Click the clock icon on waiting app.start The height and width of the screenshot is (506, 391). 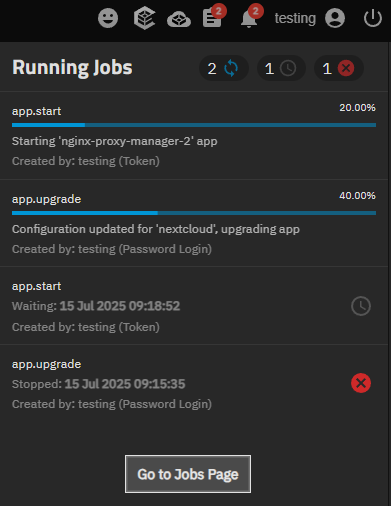[x=361, y=306]
